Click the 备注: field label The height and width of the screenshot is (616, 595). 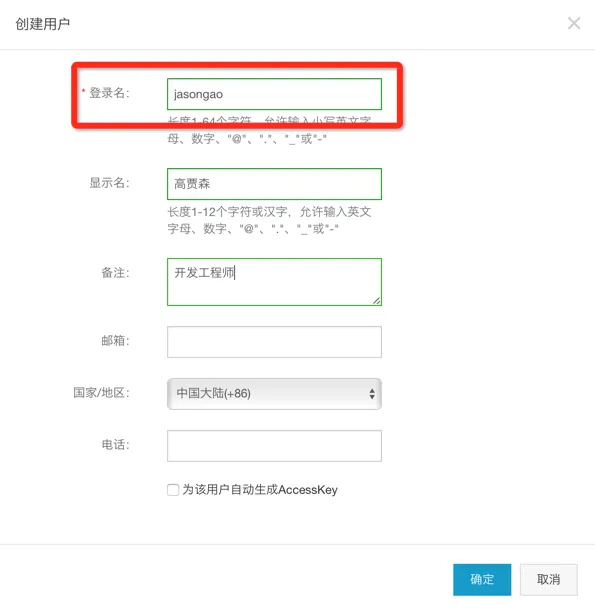[115, 273]
